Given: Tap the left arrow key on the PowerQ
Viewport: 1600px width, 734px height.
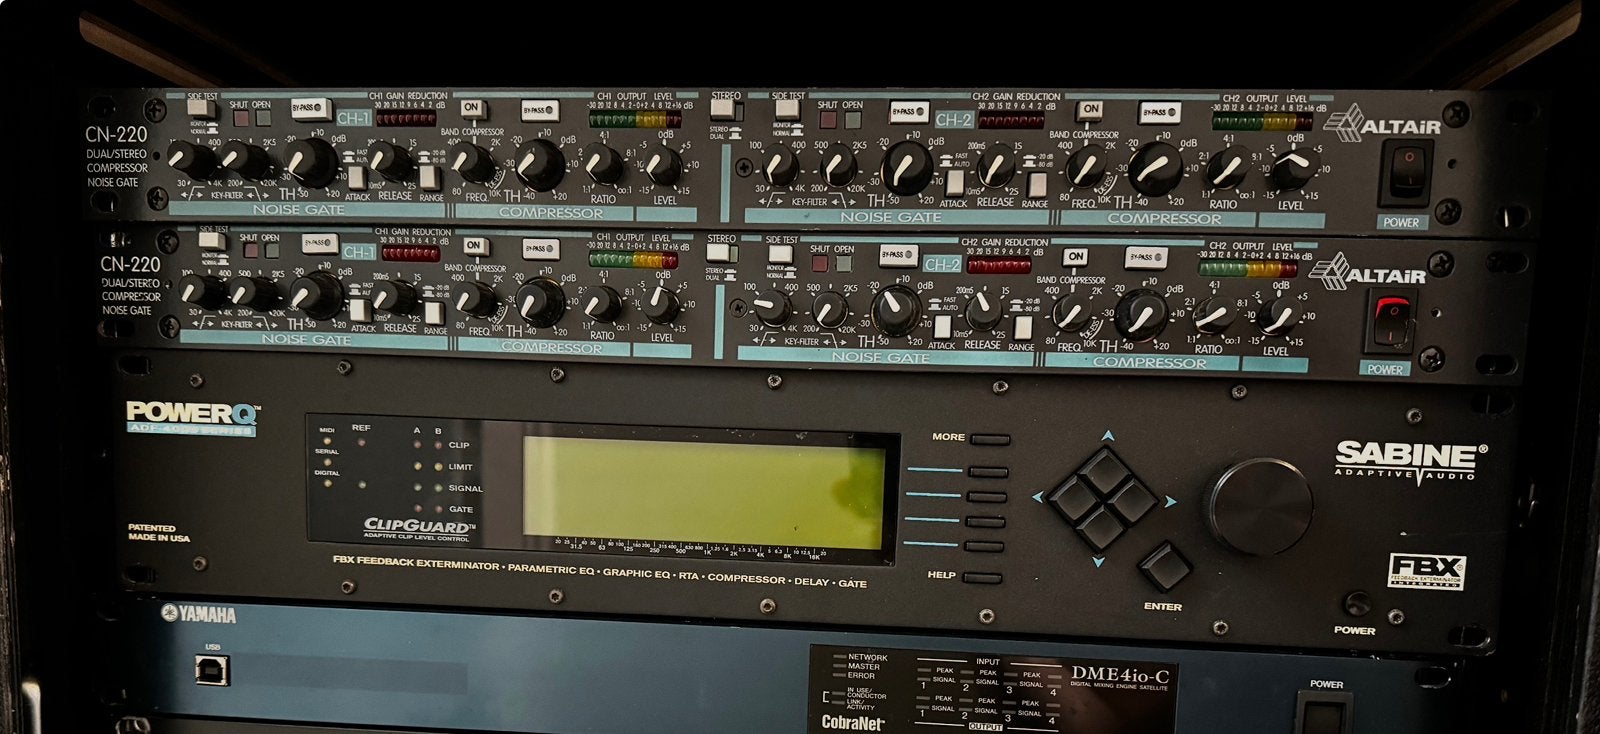Looking at the screenshot, I should pyautogui.click(x=1073, y=497).
